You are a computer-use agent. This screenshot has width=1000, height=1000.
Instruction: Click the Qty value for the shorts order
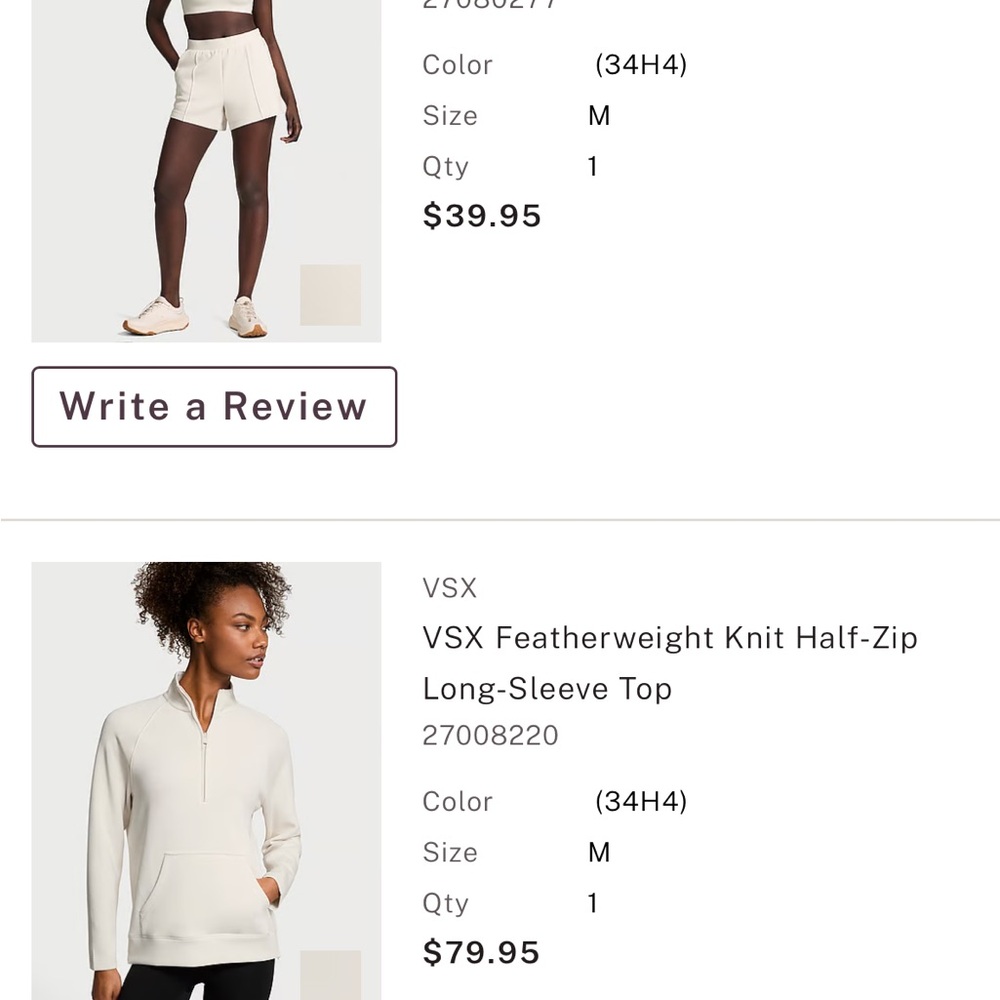(x=592, y=166)
